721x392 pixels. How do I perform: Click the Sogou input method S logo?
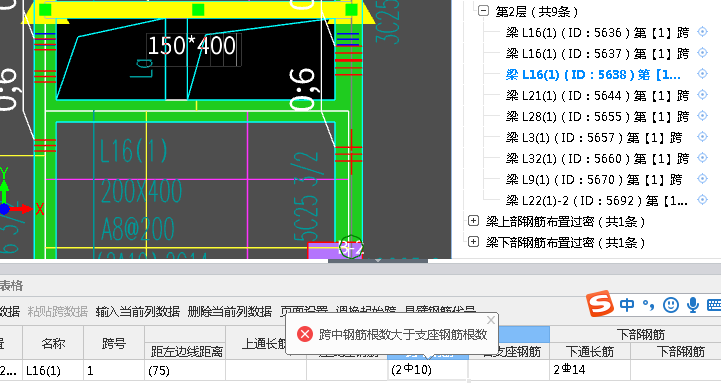tap(600, 303)
